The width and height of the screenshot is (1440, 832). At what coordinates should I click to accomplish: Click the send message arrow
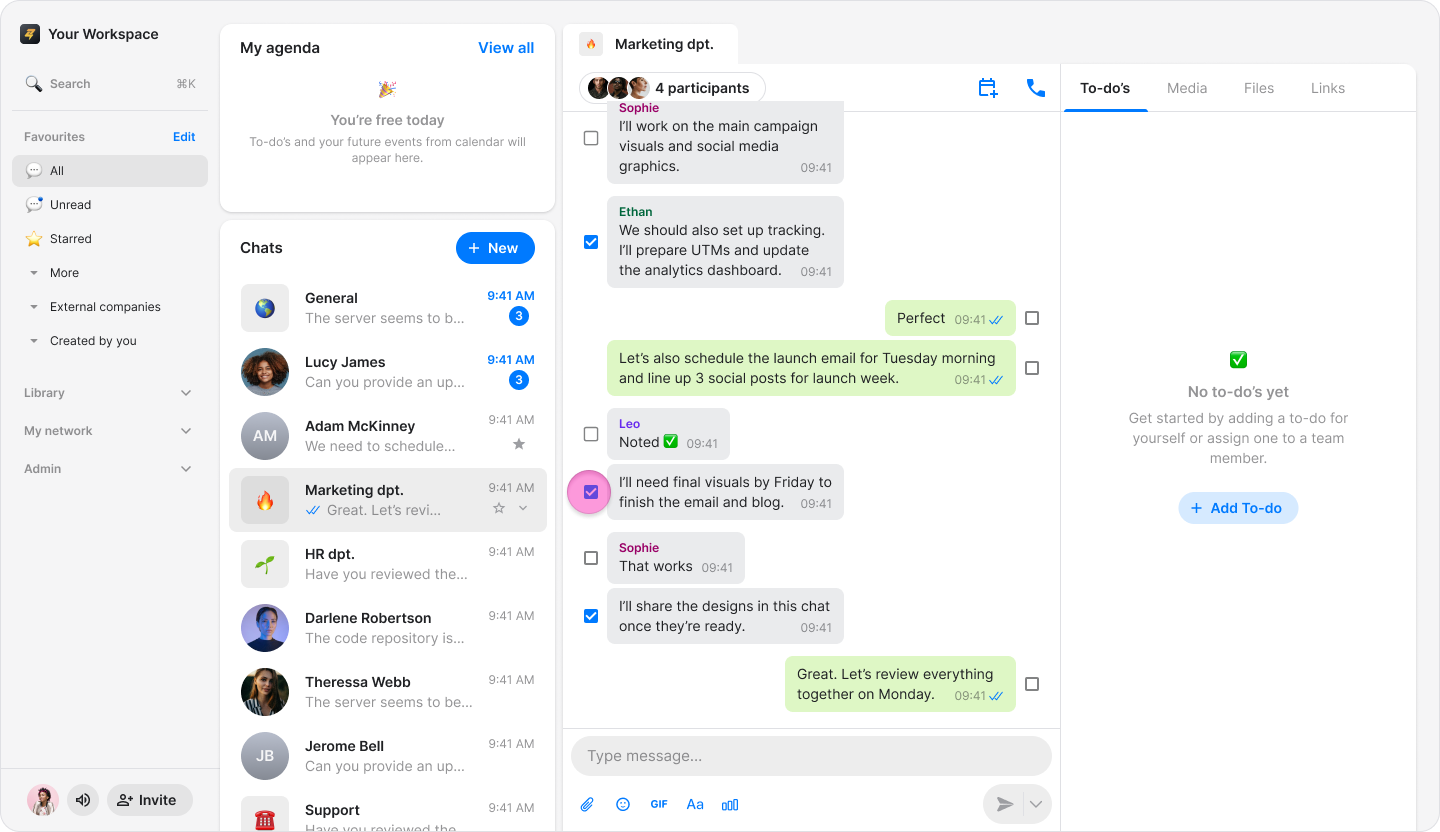1005,804
